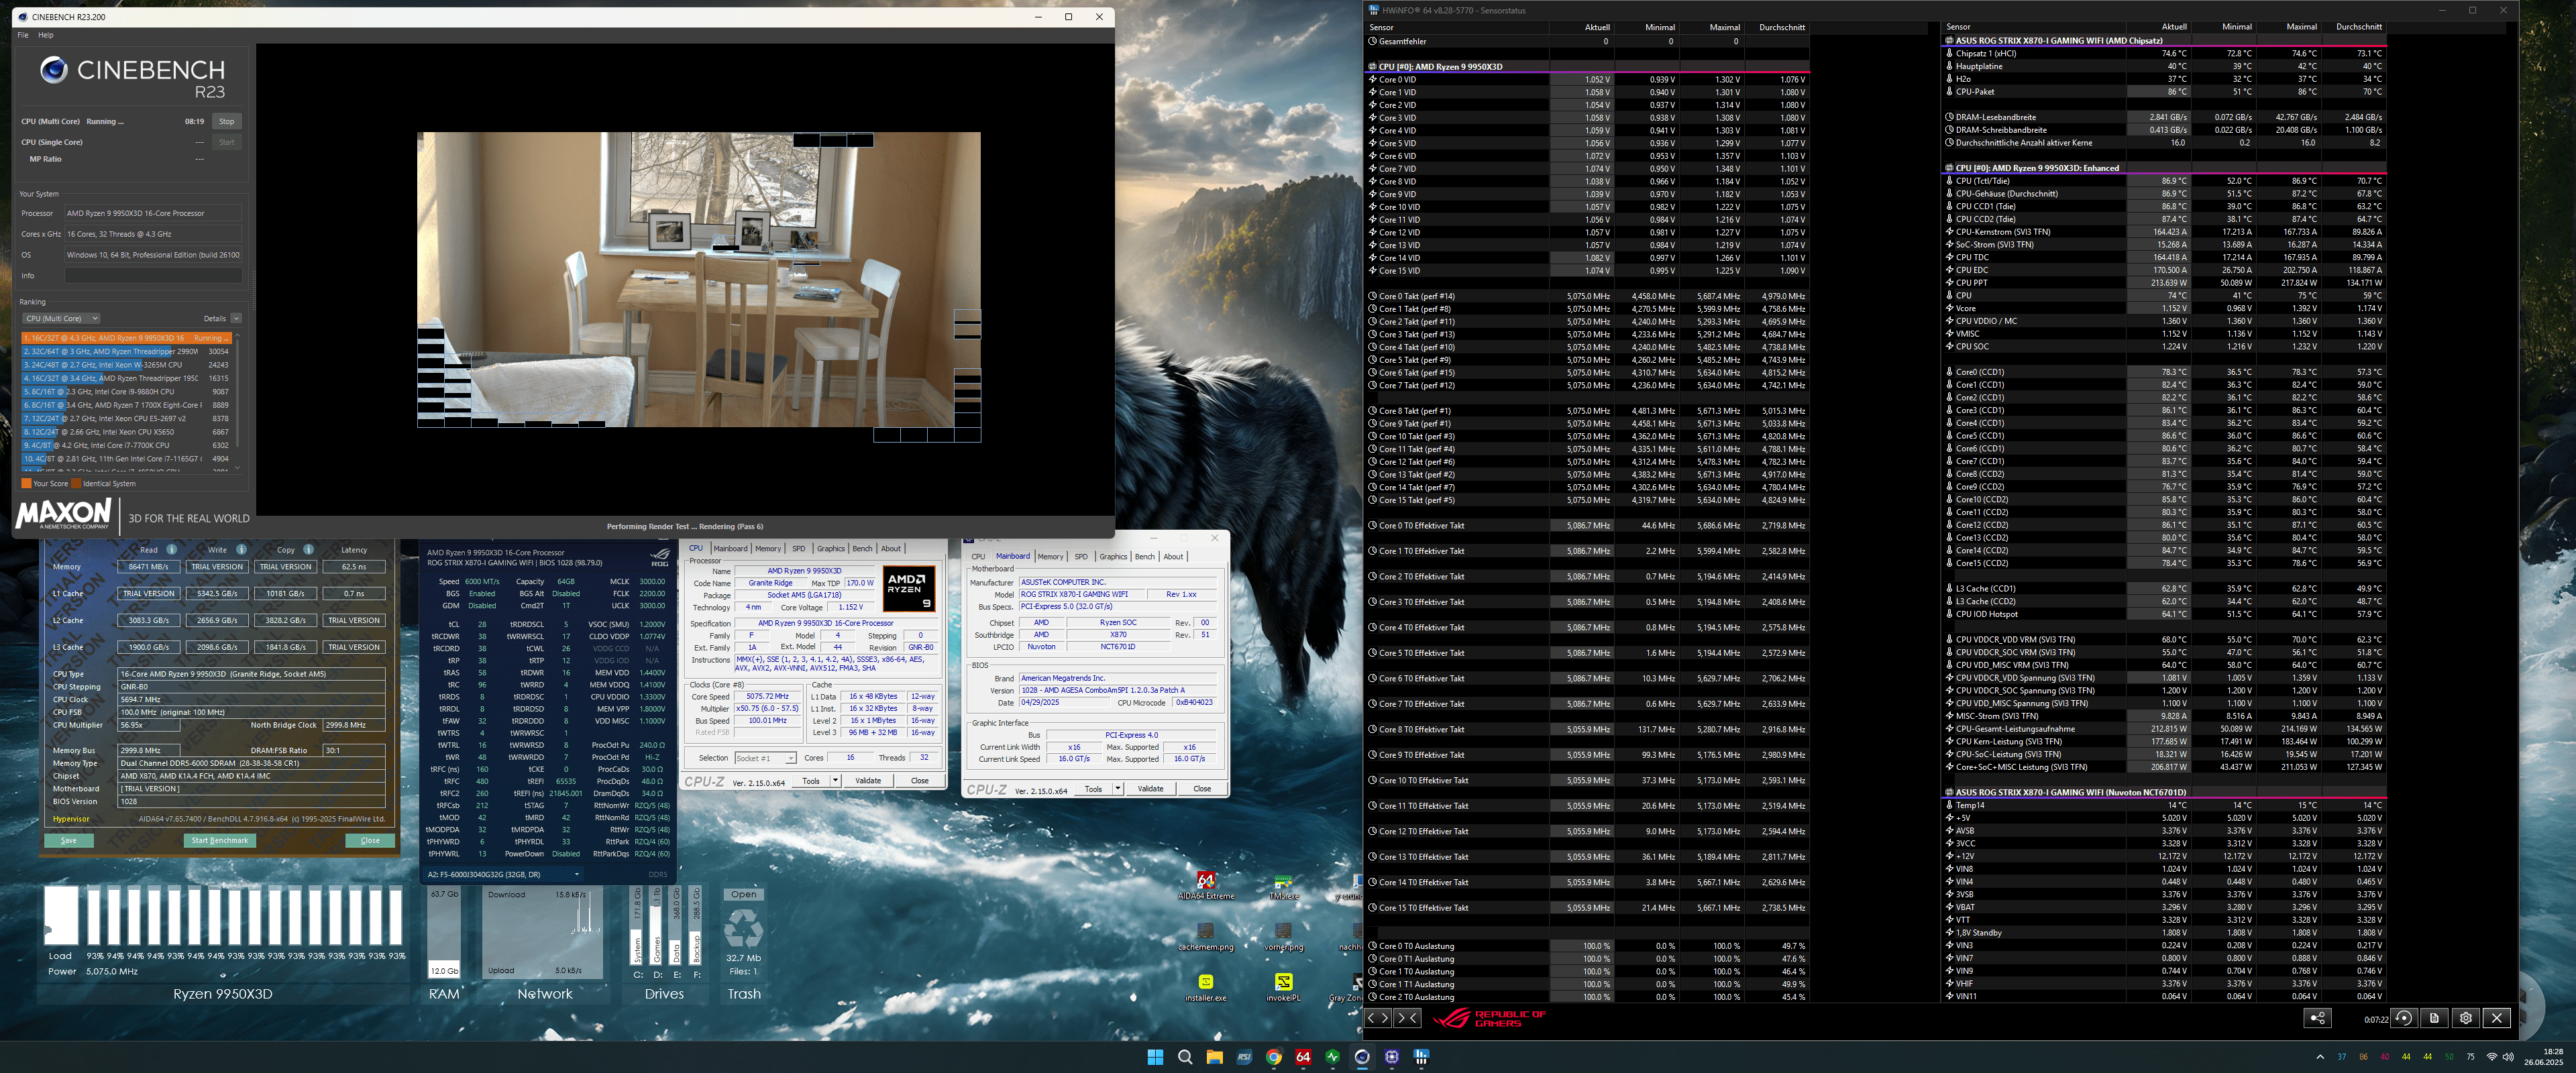The image size is (2576, 1073).
Task: Open Tools dropdown arrow in CPU-Z Mainboard window
Action: 1118,789
